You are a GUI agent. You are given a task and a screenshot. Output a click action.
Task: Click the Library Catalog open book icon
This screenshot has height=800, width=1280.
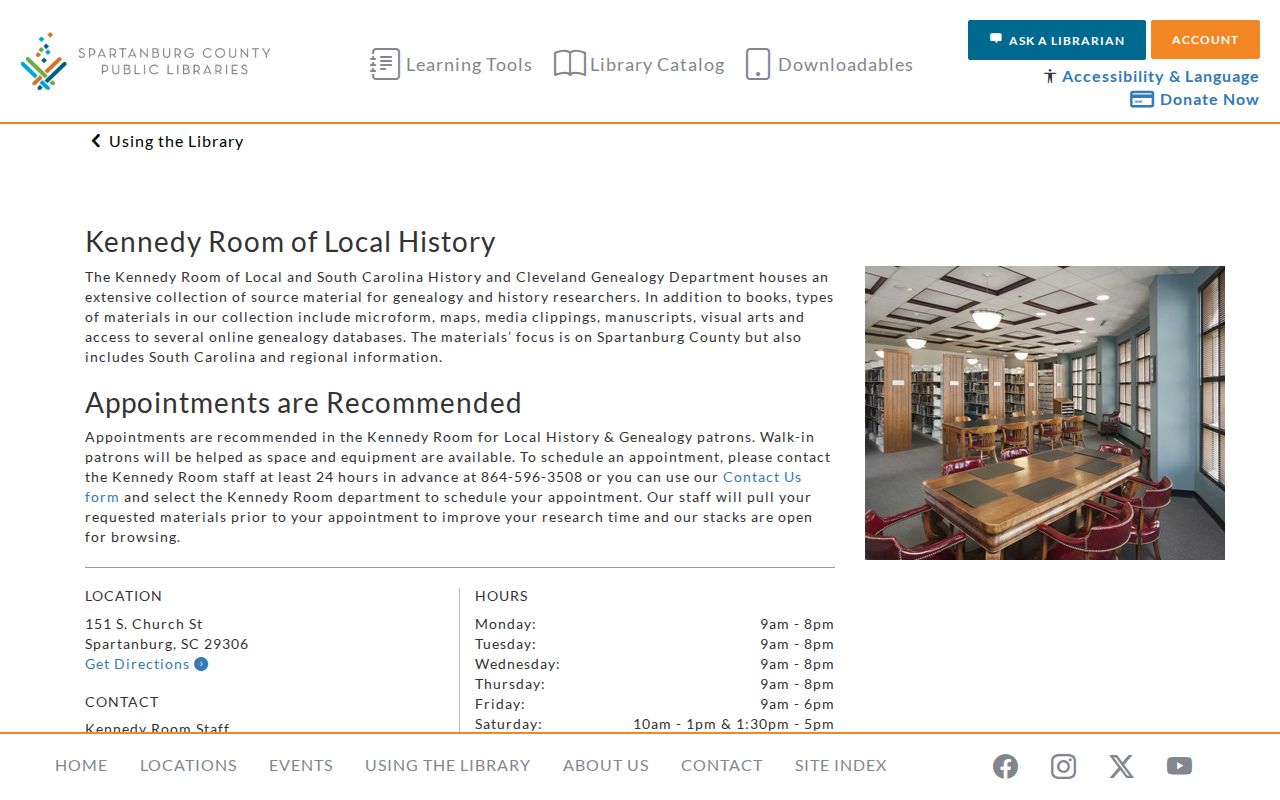[x=570, y=64]
